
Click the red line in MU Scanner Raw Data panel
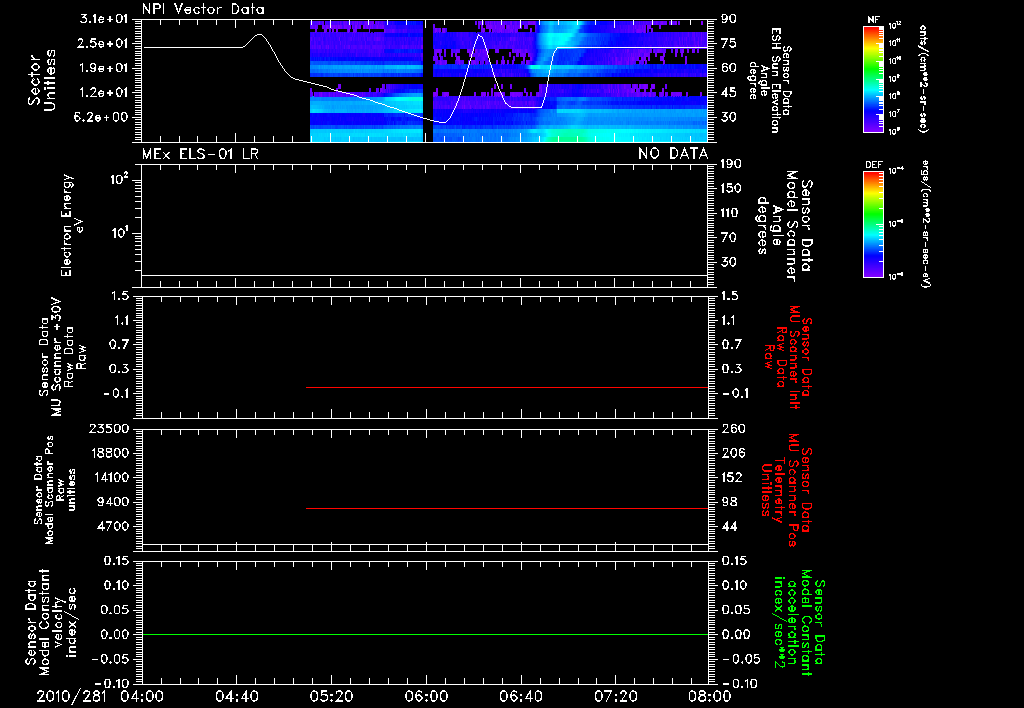pos(507,387)
